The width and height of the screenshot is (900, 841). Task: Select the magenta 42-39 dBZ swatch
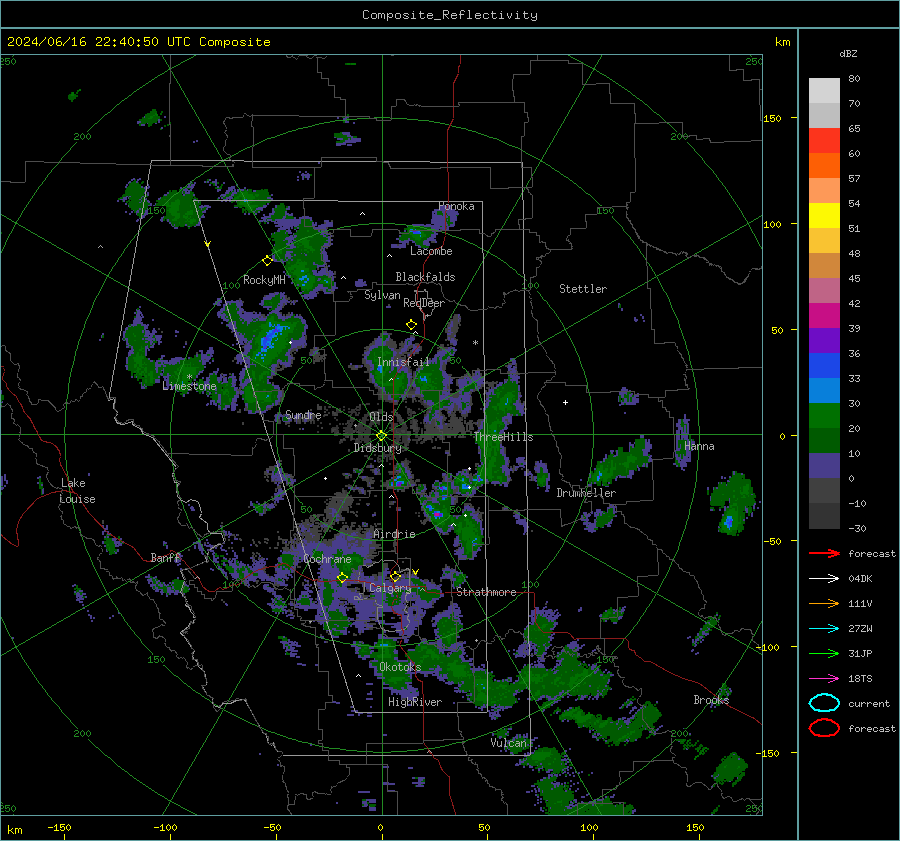point(824,315)
